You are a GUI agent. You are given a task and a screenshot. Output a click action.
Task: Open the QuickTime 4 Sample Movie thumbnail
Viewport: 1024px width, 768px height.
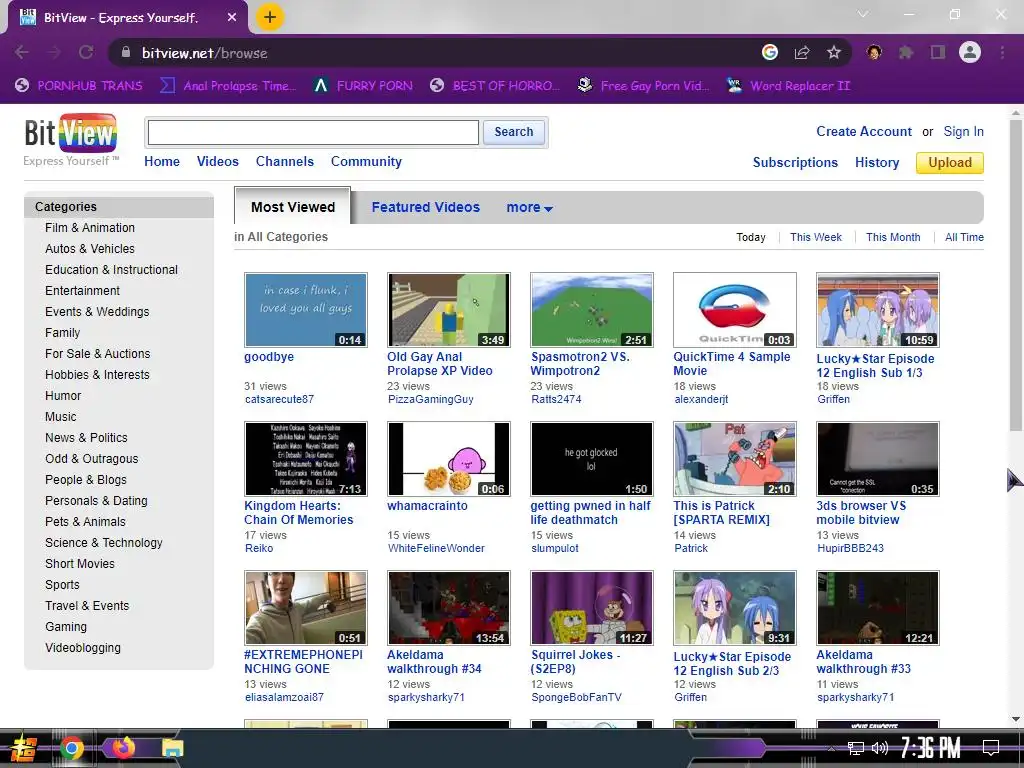click(735, 310)
